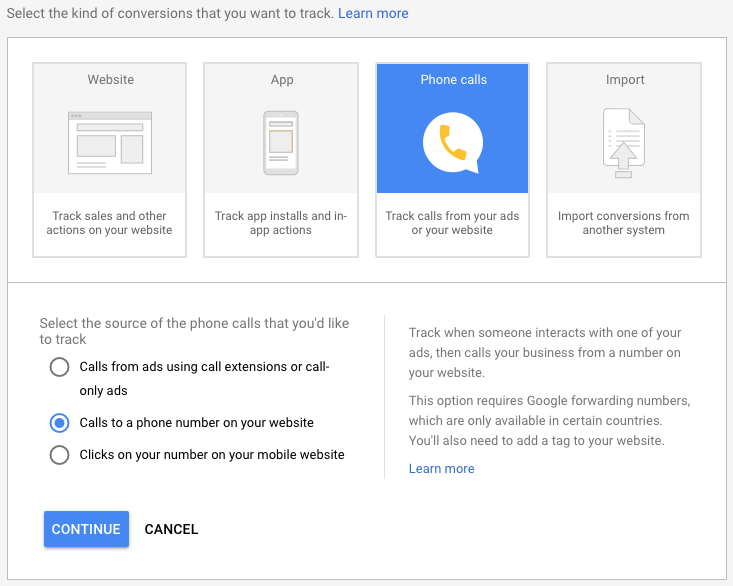Click the Website browser wireframe icon
The width and height of the screenshot is (733, 586).
[110, 143]
